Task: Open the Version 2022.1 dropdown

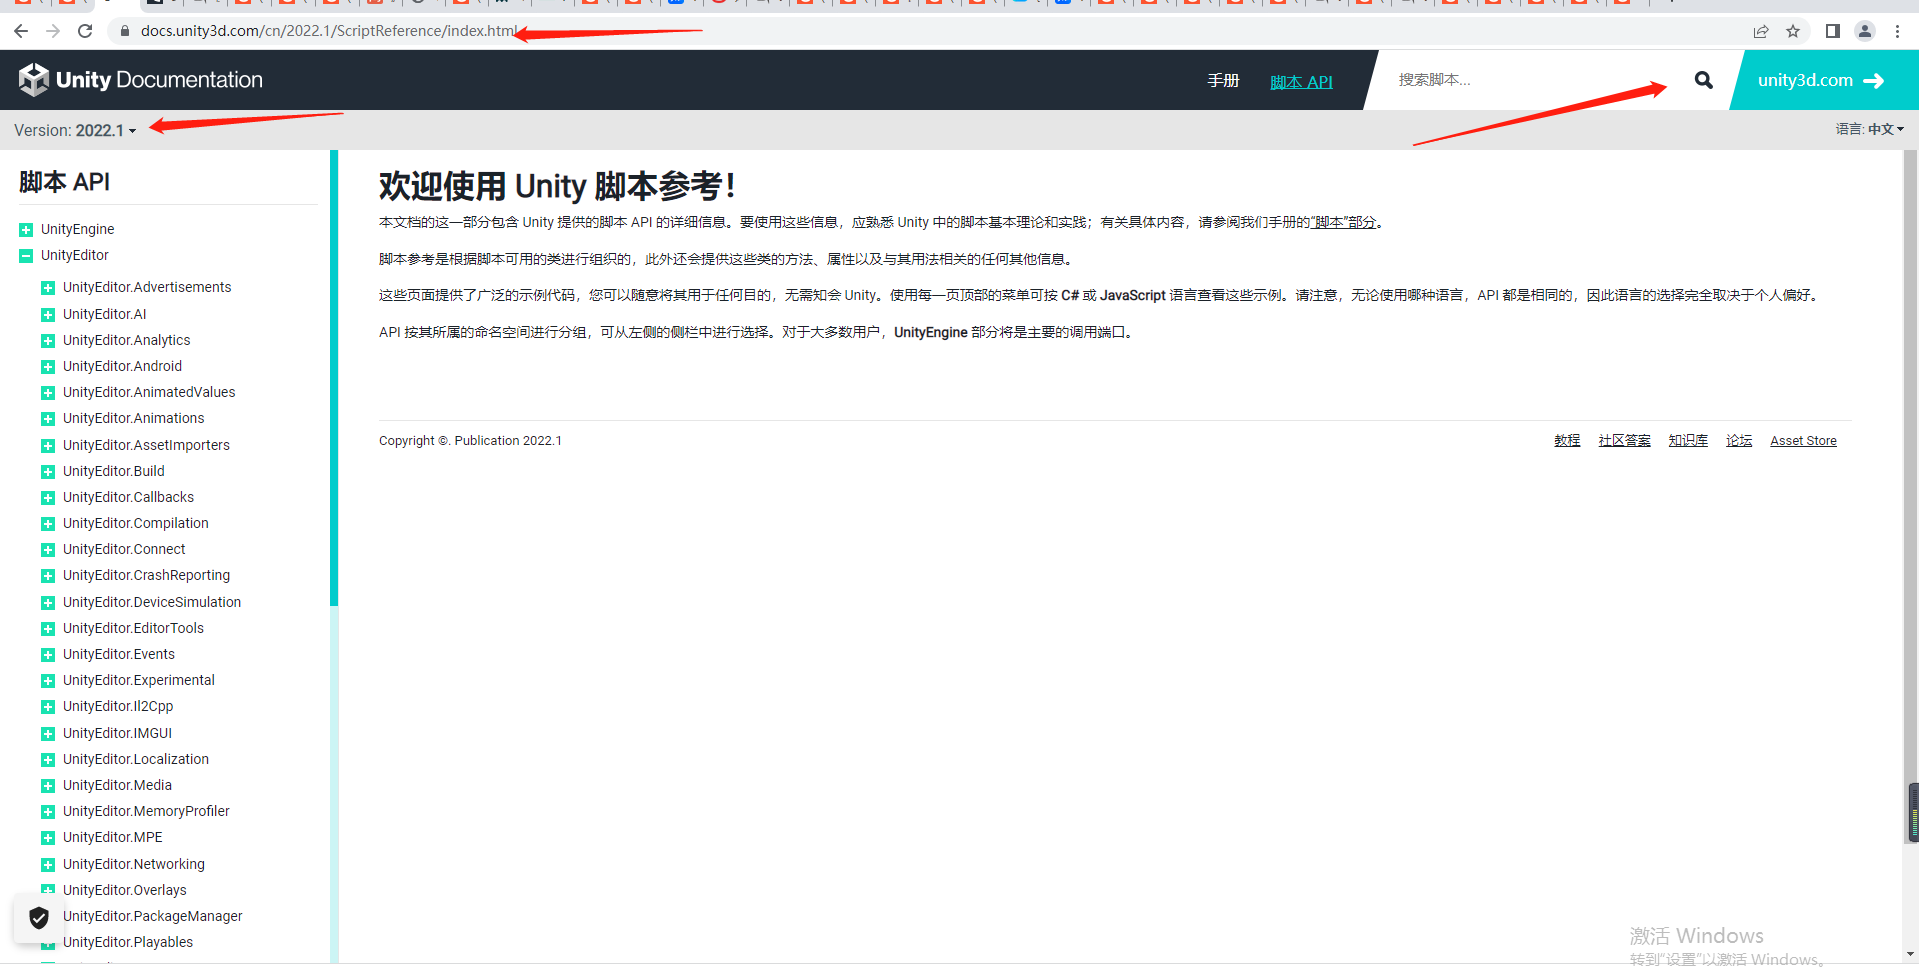Action: (75, 130)
